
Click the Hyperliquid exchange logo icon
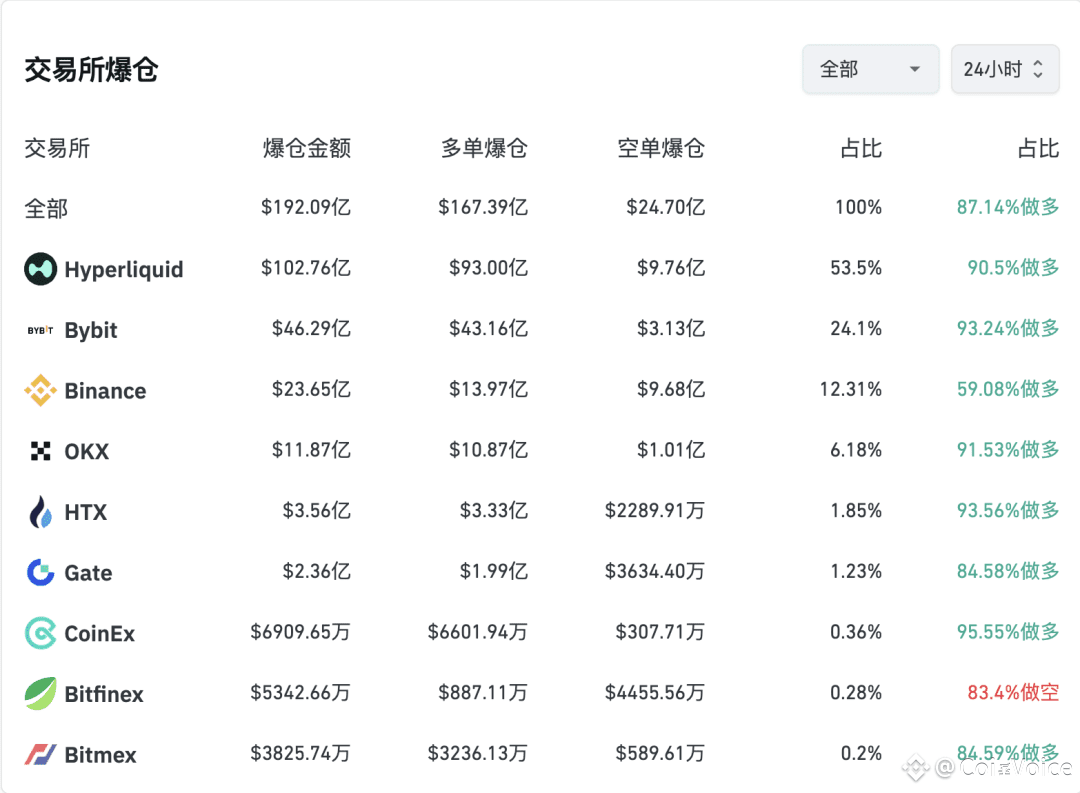(x=41, y=269)
